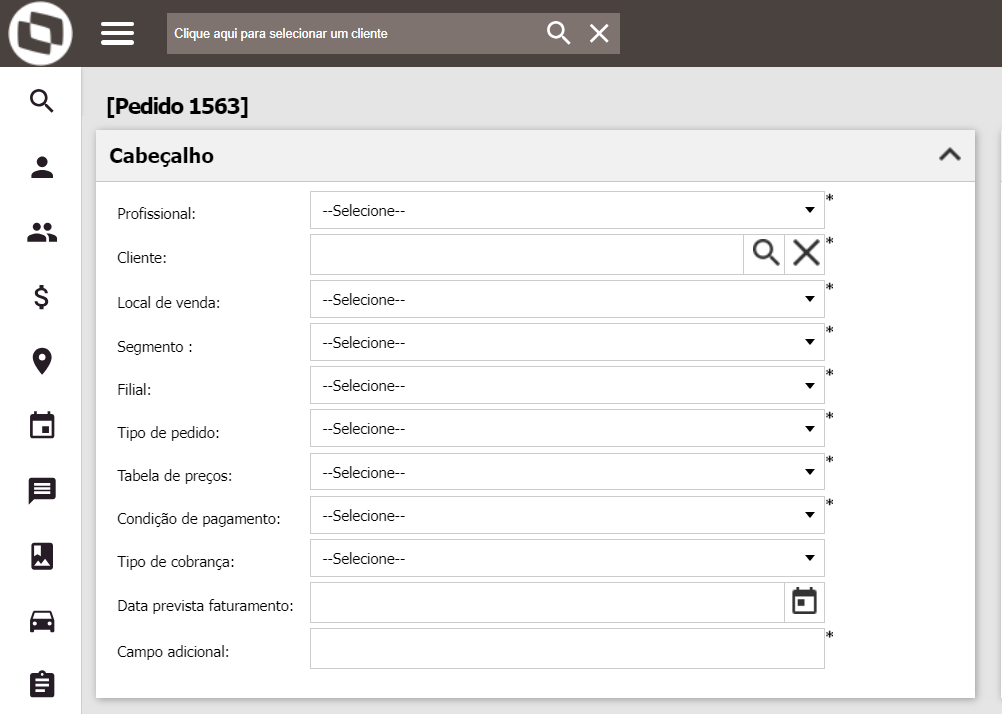The width and height of the screenshot is (1002, 714).
Task: Open the chat message sidebar icon
Action: tap(41, 491)
